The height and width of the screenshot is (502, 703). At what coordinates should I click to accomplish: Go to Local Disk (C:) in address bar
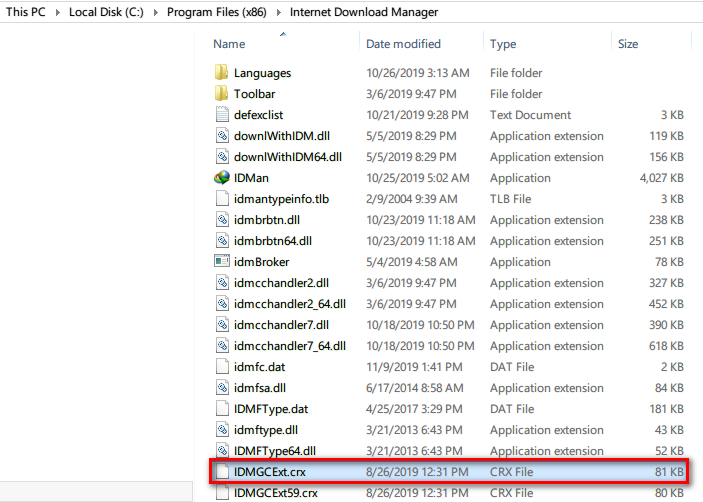[106, 12]
